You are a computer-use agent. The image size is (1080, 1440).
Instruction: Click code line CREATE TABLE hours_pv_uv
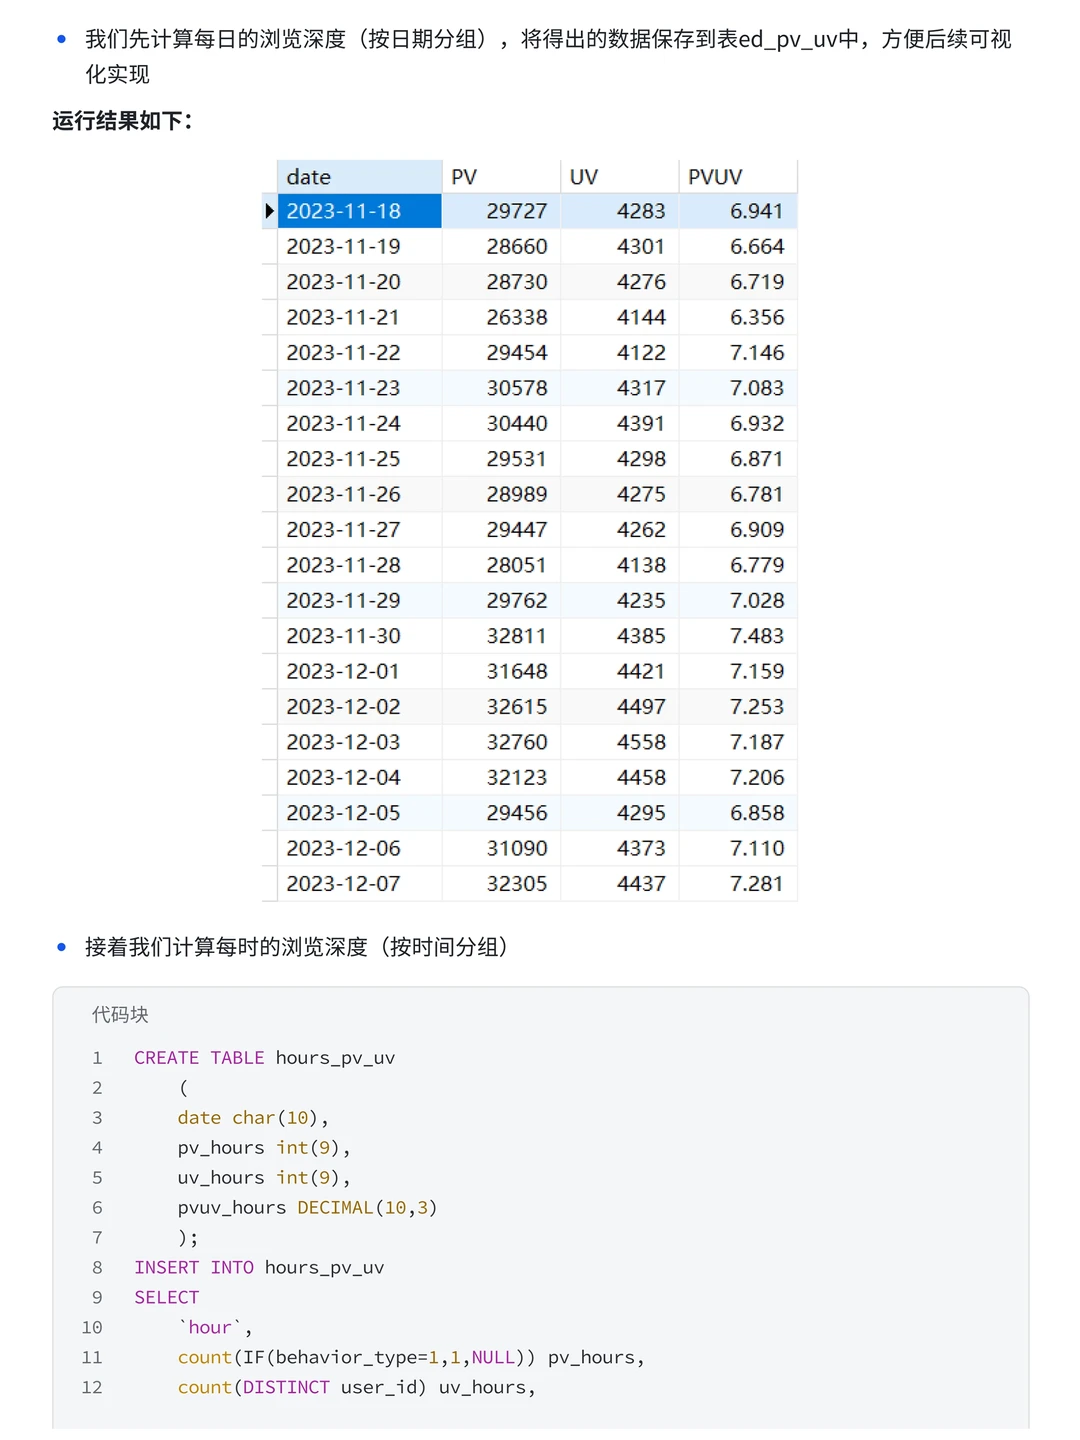[264, 1058]
